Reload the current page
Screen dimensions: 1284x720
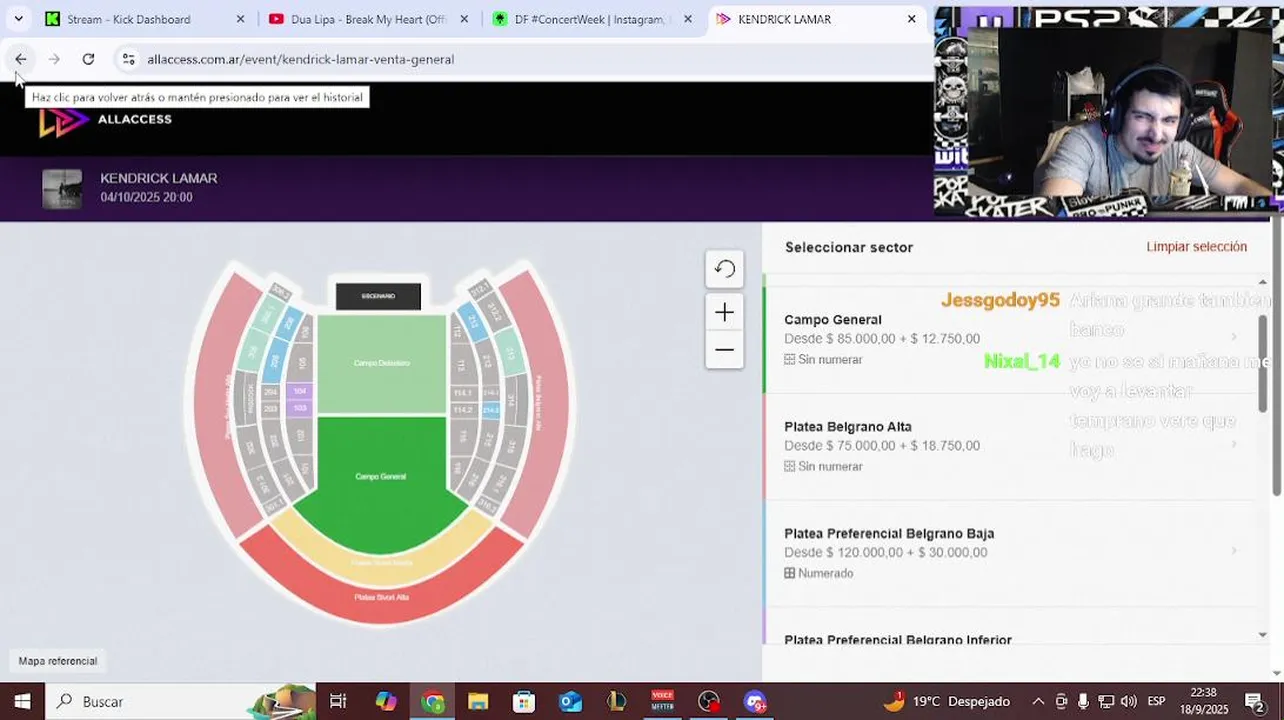tap(88, 59)
